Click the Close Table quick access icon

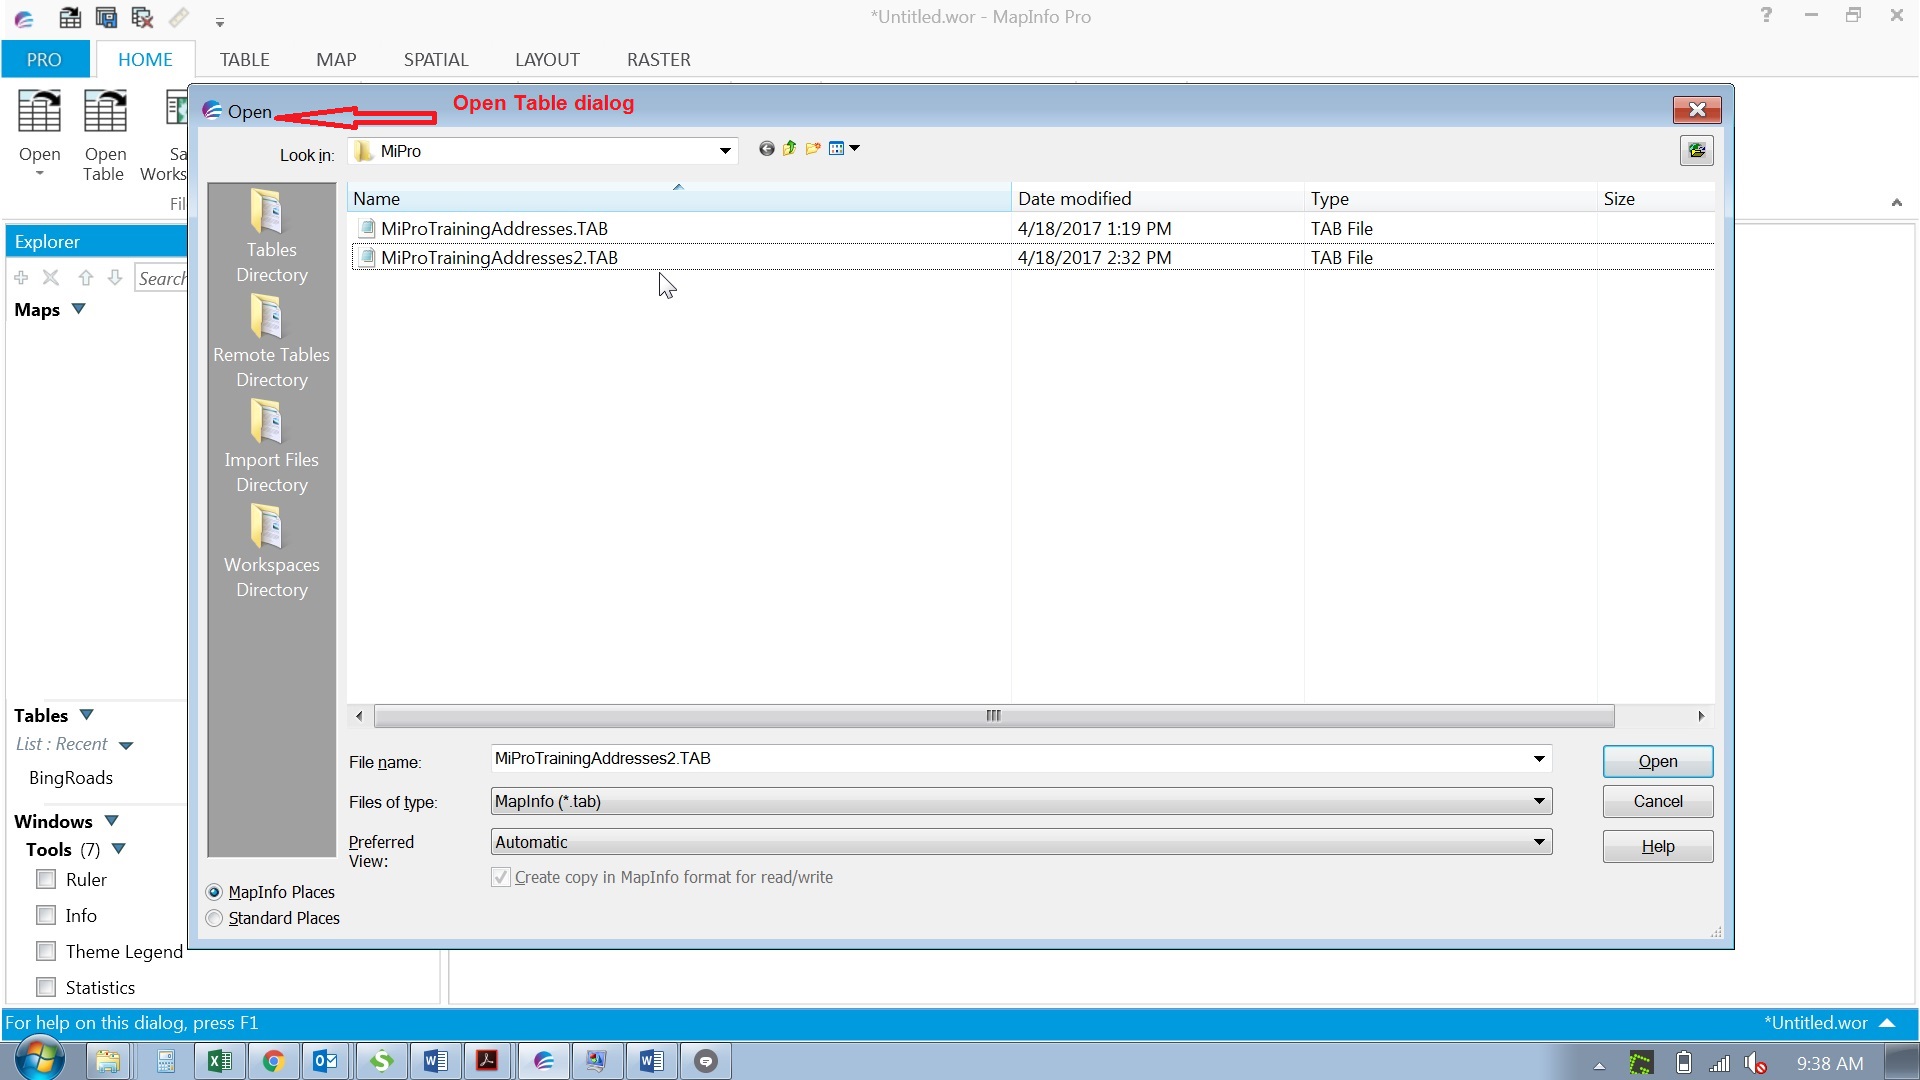coord(143,17)
